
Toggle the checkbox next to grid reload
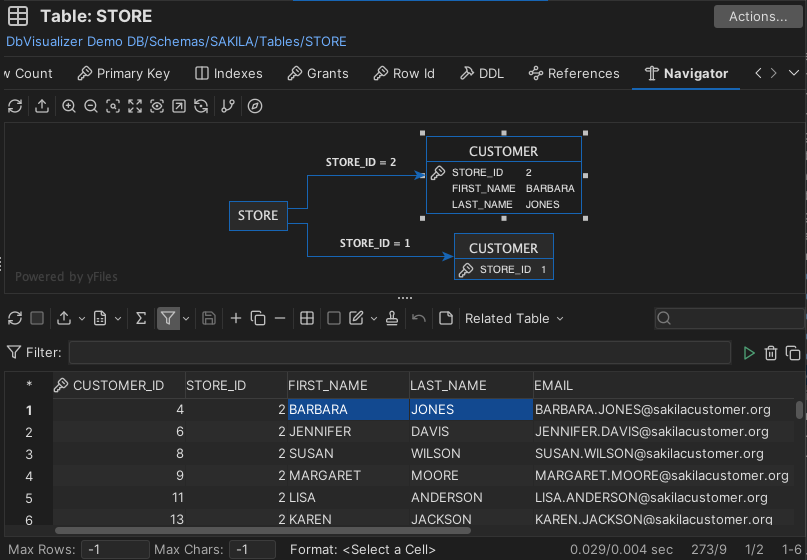click(x=37, y=318)
